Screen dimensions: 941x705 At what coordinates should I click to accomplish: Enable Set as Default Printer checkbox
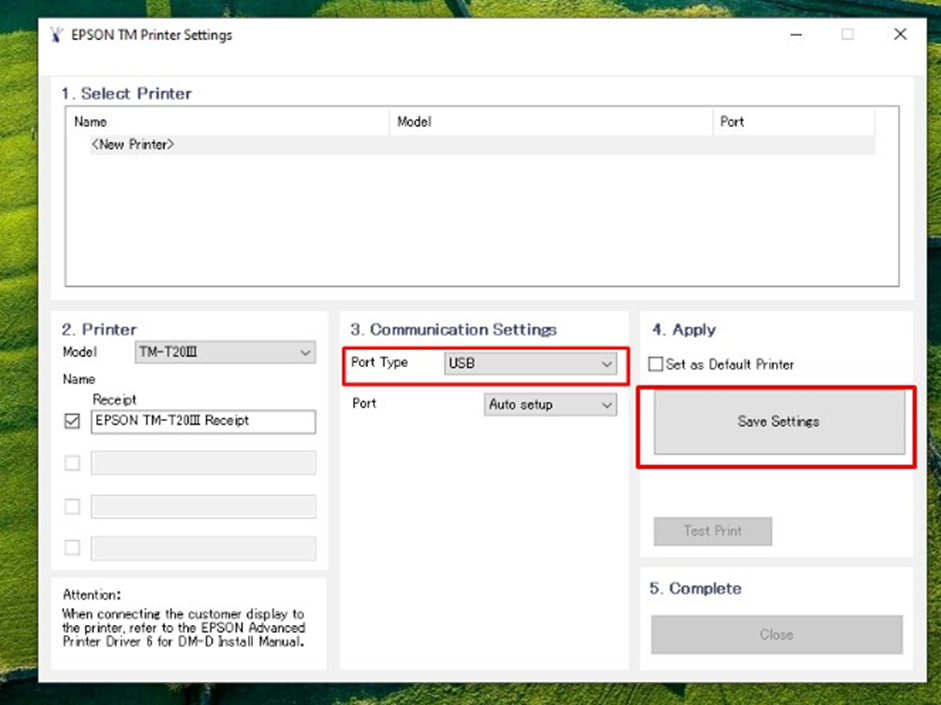(656, 365)
